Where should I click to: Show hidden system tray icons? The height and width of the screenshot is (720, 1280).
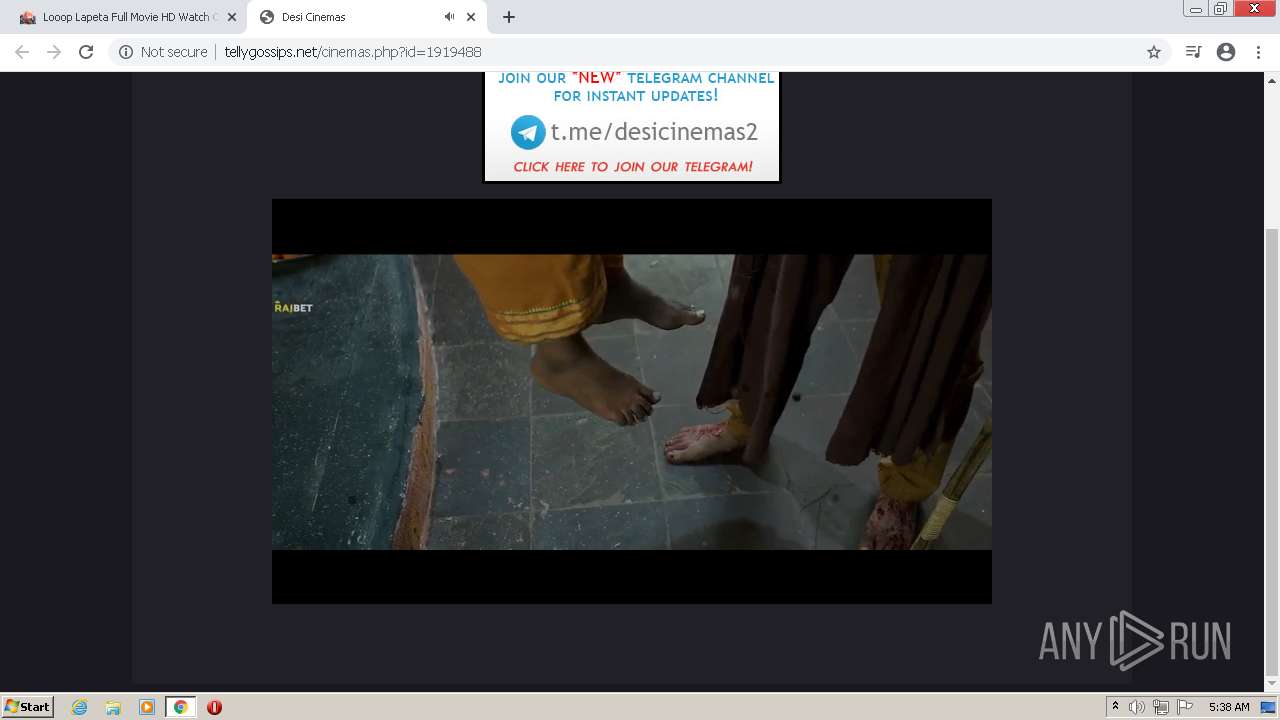[1115, 707]
